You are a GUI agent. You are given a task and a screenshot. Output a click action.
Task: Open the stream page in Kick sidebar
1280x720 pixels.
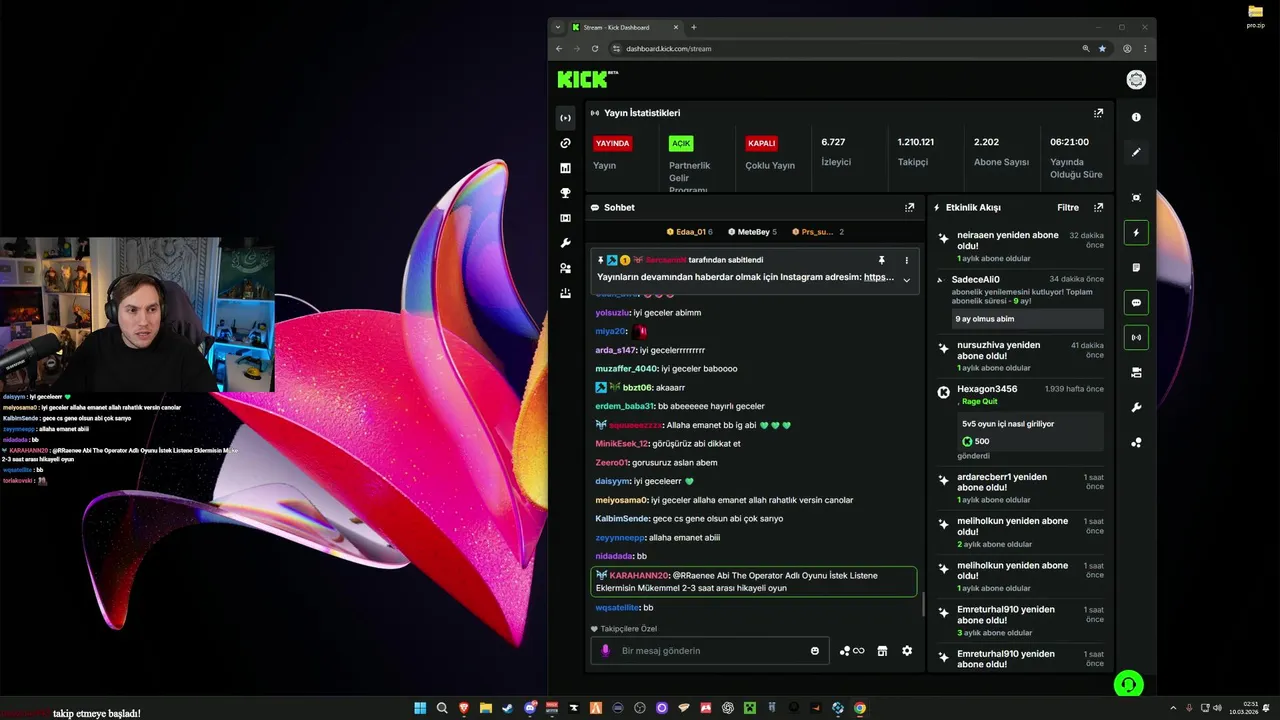pos(565,118)
